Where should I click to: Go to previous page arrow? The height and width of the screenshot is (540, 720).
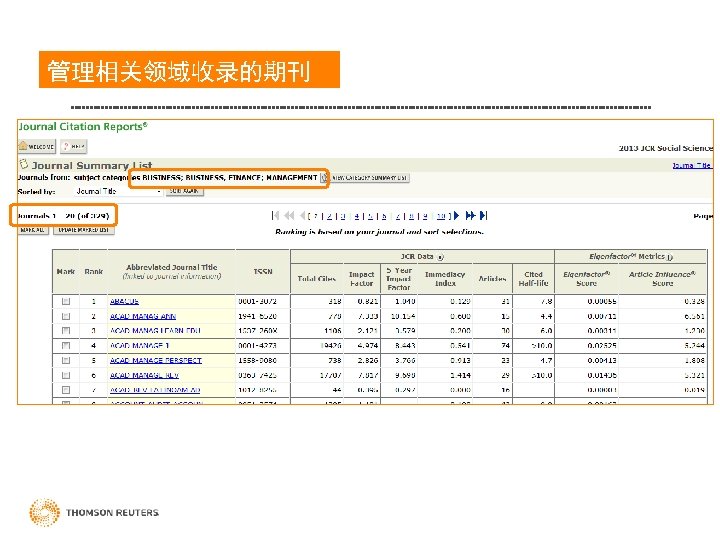(302, 215)
